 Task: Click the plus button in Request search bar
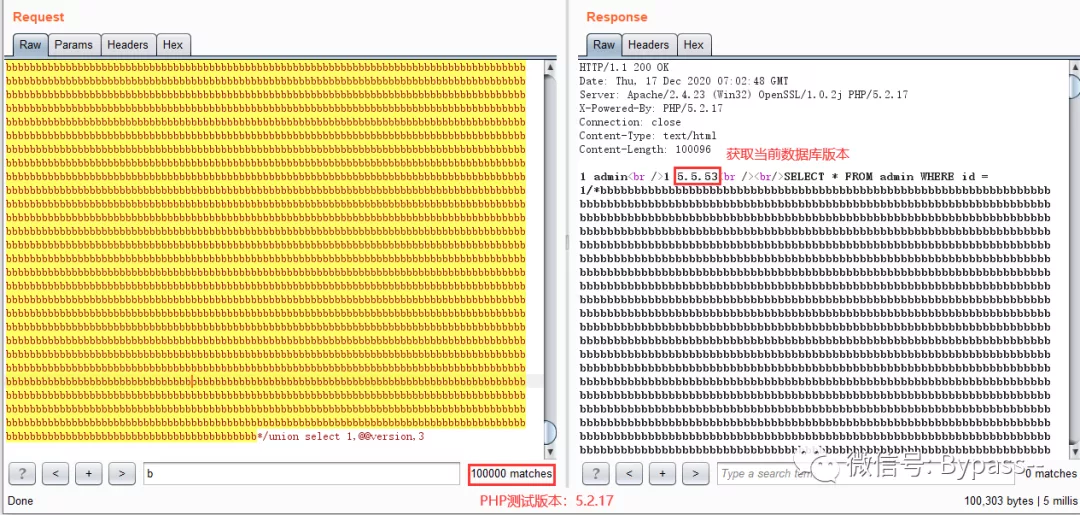coord(88,474)
